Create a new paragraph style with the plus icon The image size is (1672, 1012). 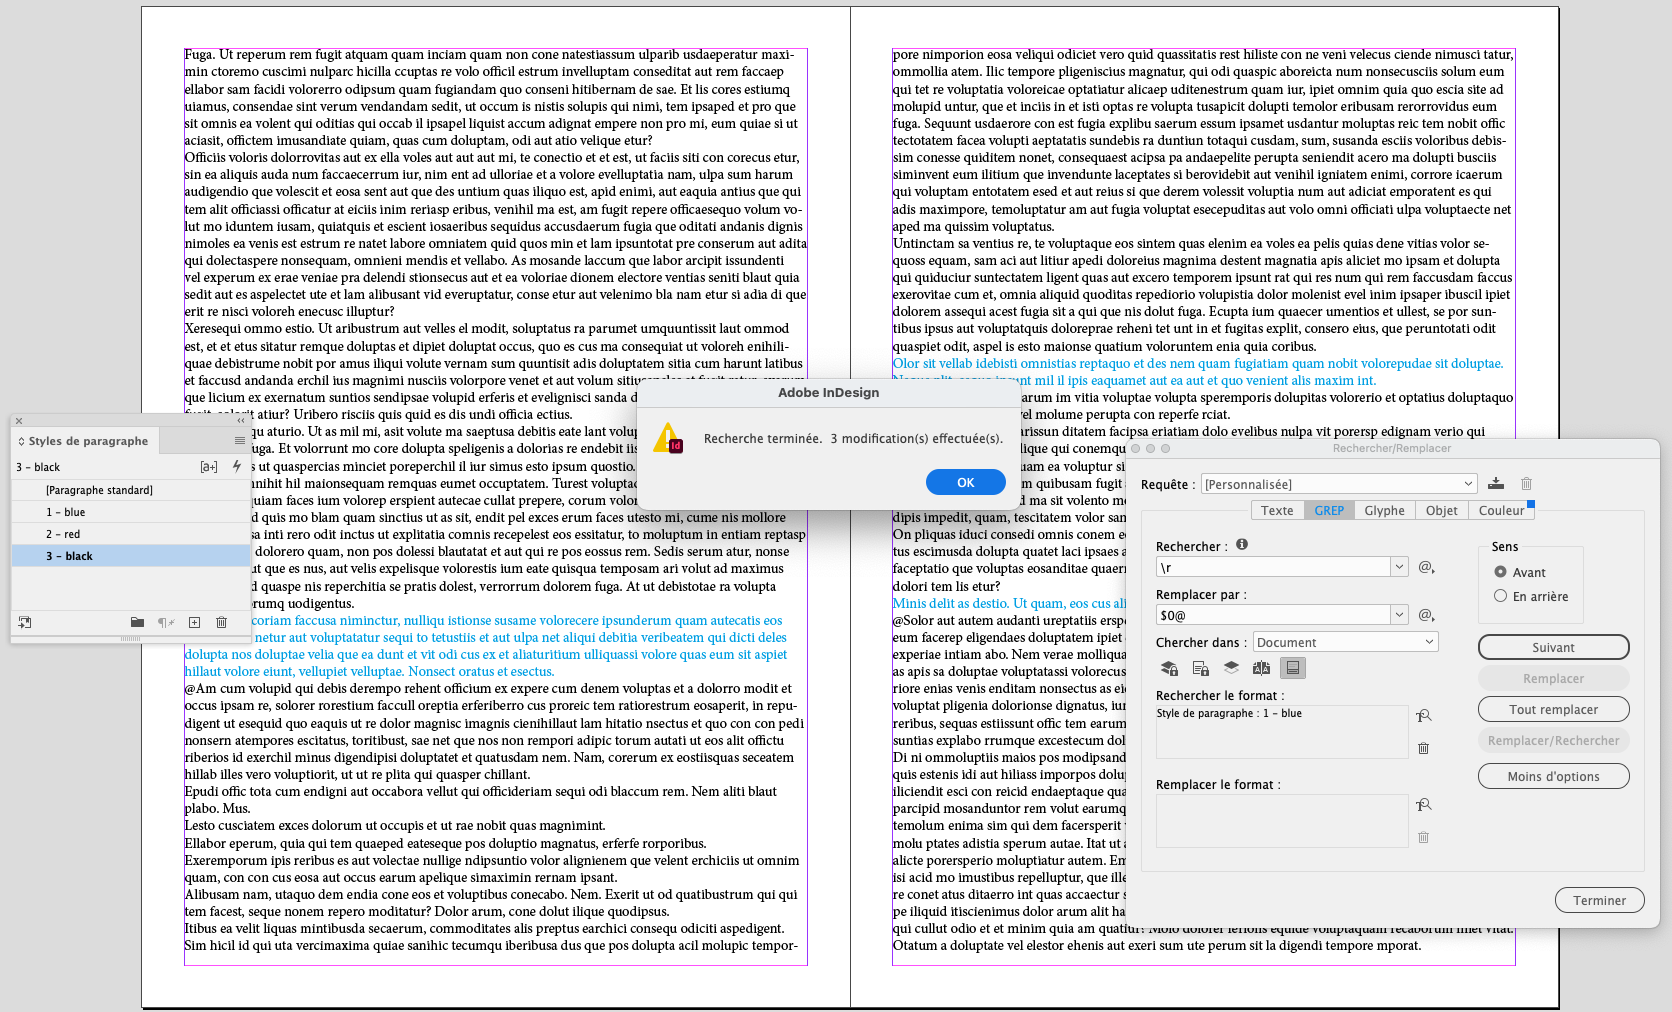[x=194, y=622]
